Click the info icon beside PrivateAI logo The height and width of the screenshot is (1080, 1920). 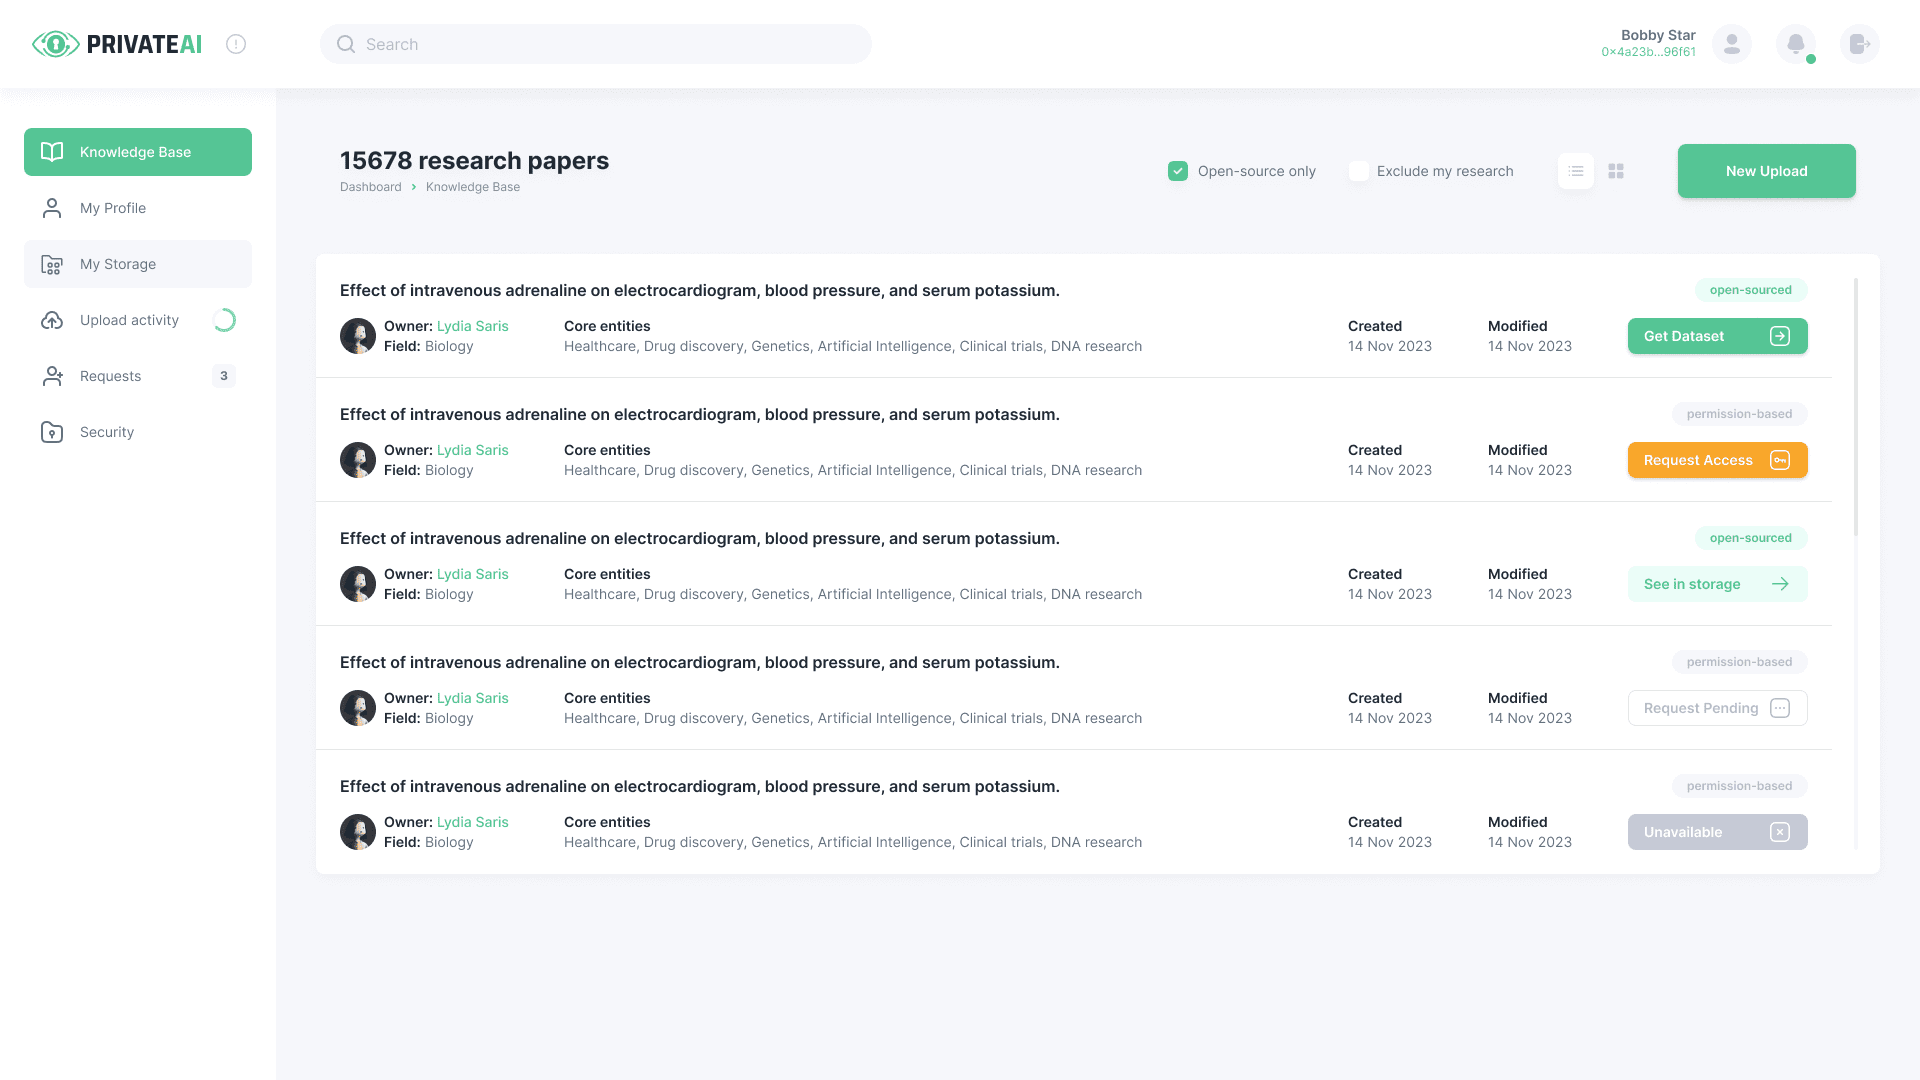(236, 44)
